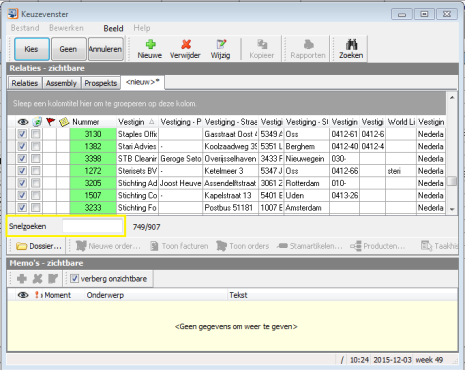Click the Geen button
465x370 pixels.
(x=68, y=49)
